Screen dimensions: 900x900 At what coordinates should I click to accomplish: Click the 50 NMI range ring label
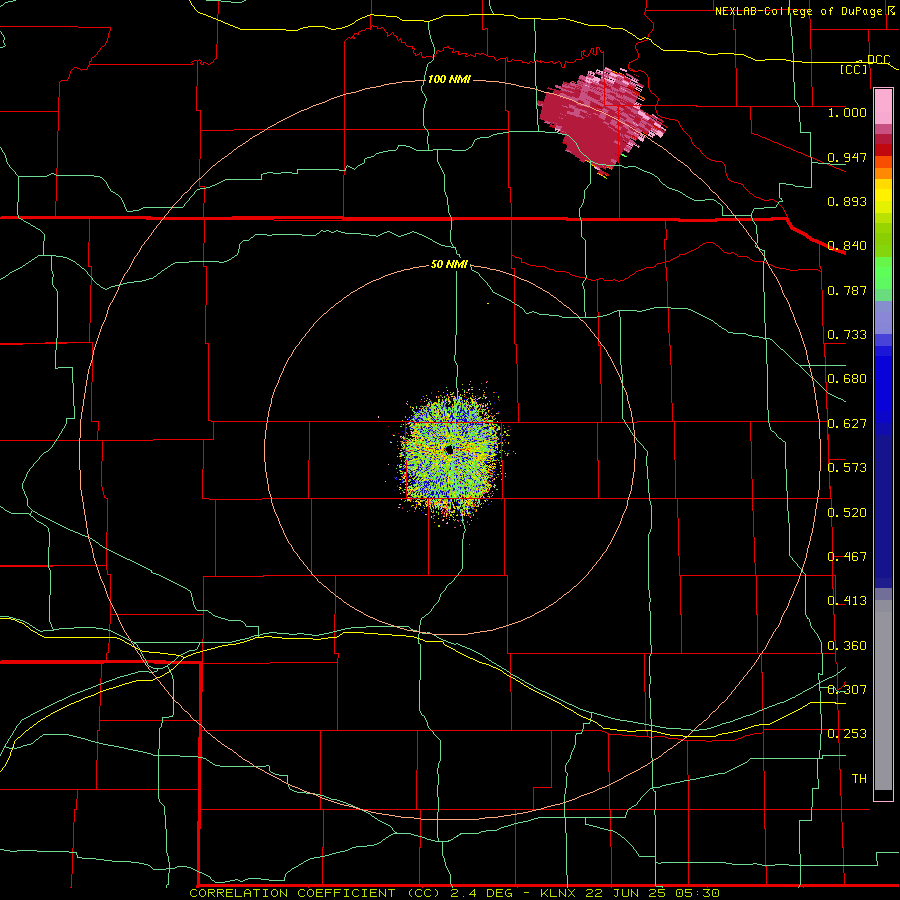449,265
